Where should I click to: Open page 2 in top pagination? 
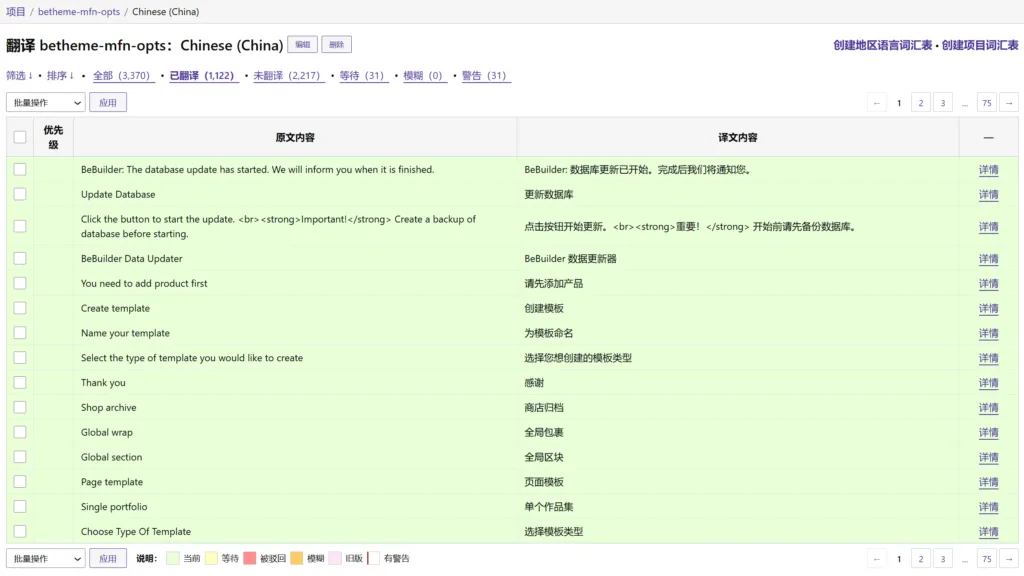(x=921, y=102)
